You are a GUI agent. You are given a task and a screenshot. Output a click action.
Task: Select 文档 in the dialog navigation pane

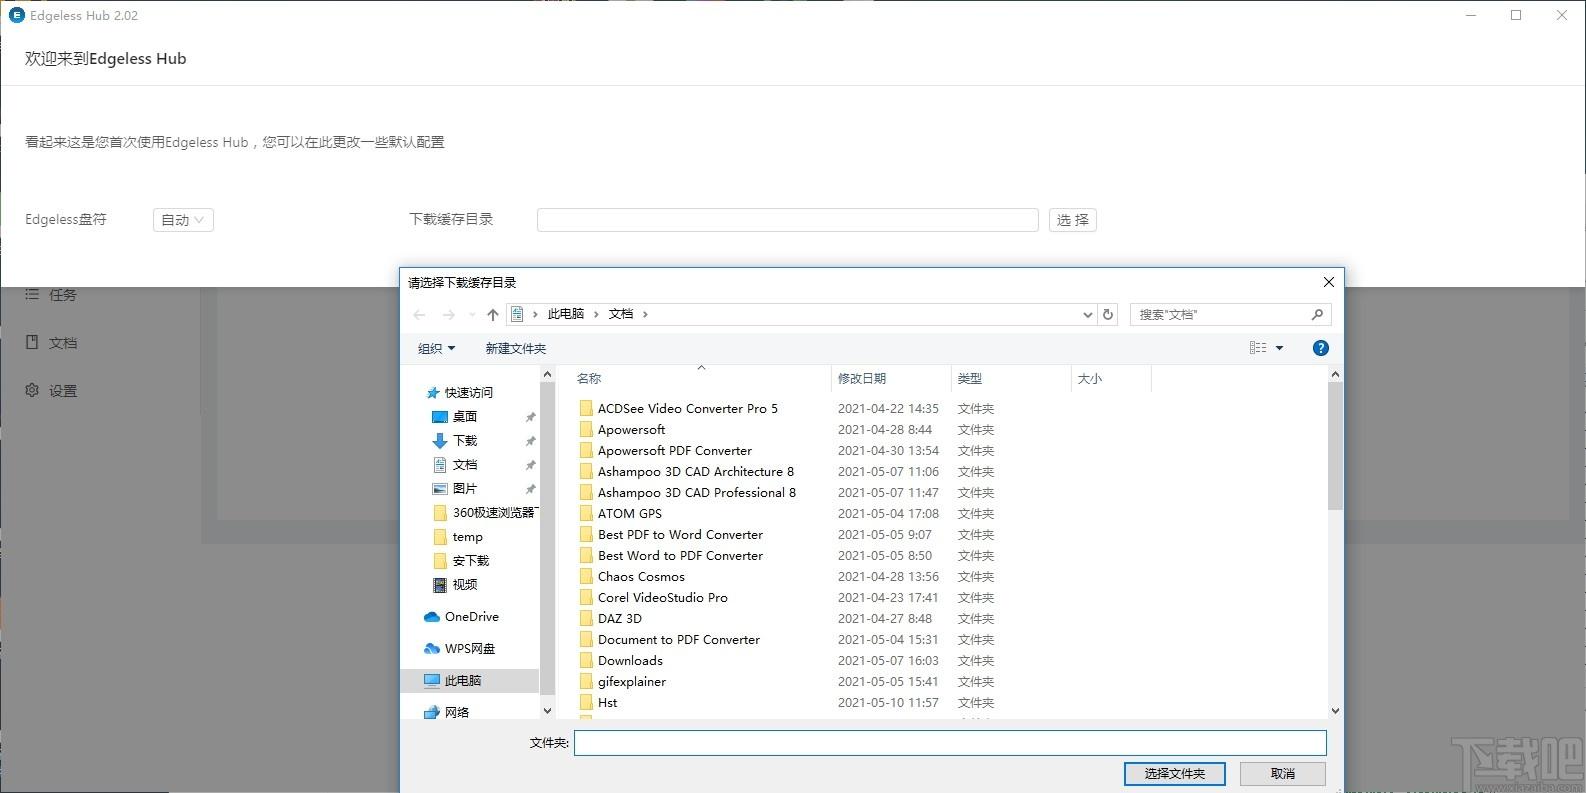click(465, 464)
